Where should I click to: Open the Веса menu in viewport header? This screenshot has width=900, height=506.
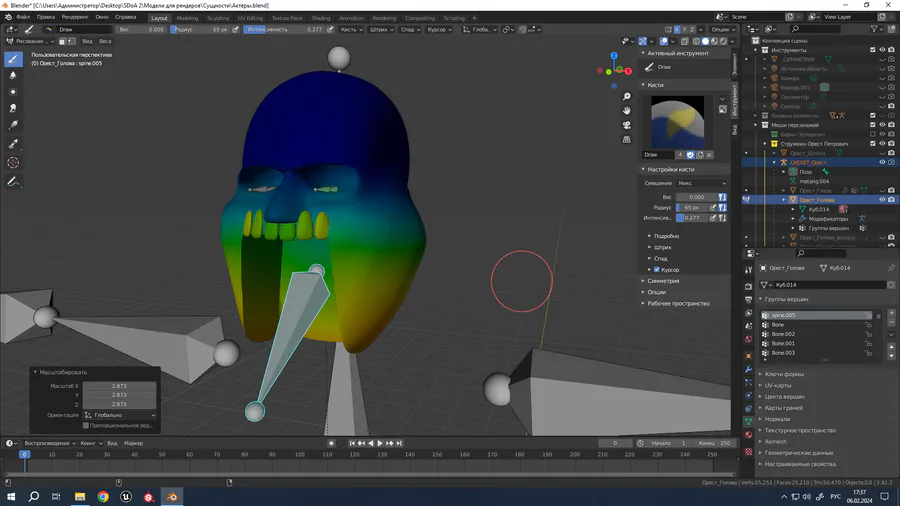(x=105, y=41)
